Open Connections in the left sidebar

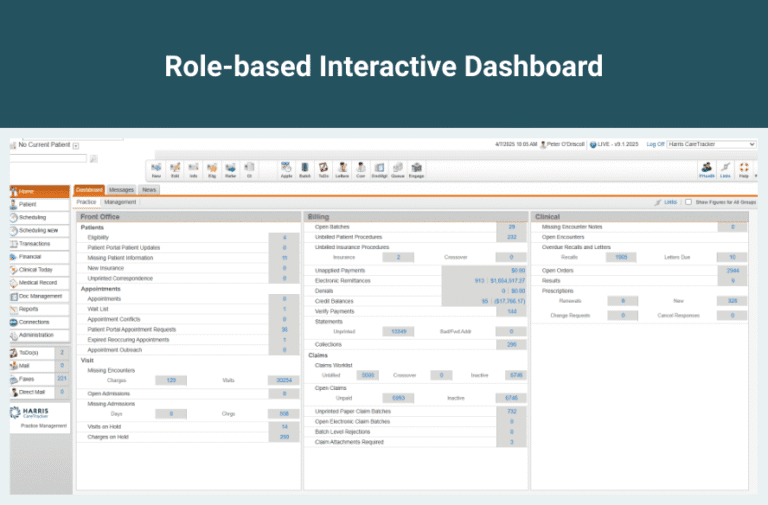(40, 322)
